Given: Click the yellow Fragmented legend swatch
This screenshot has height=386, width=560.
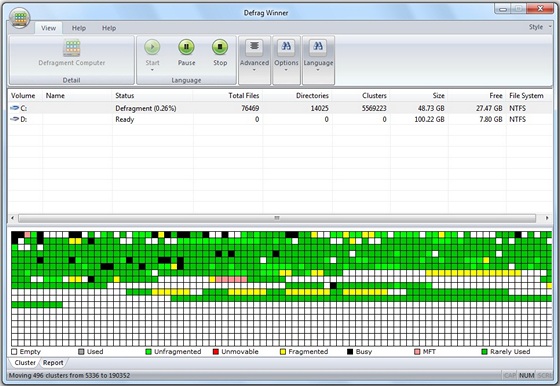Looking at the screenshot, I should [x=283, y=352].
